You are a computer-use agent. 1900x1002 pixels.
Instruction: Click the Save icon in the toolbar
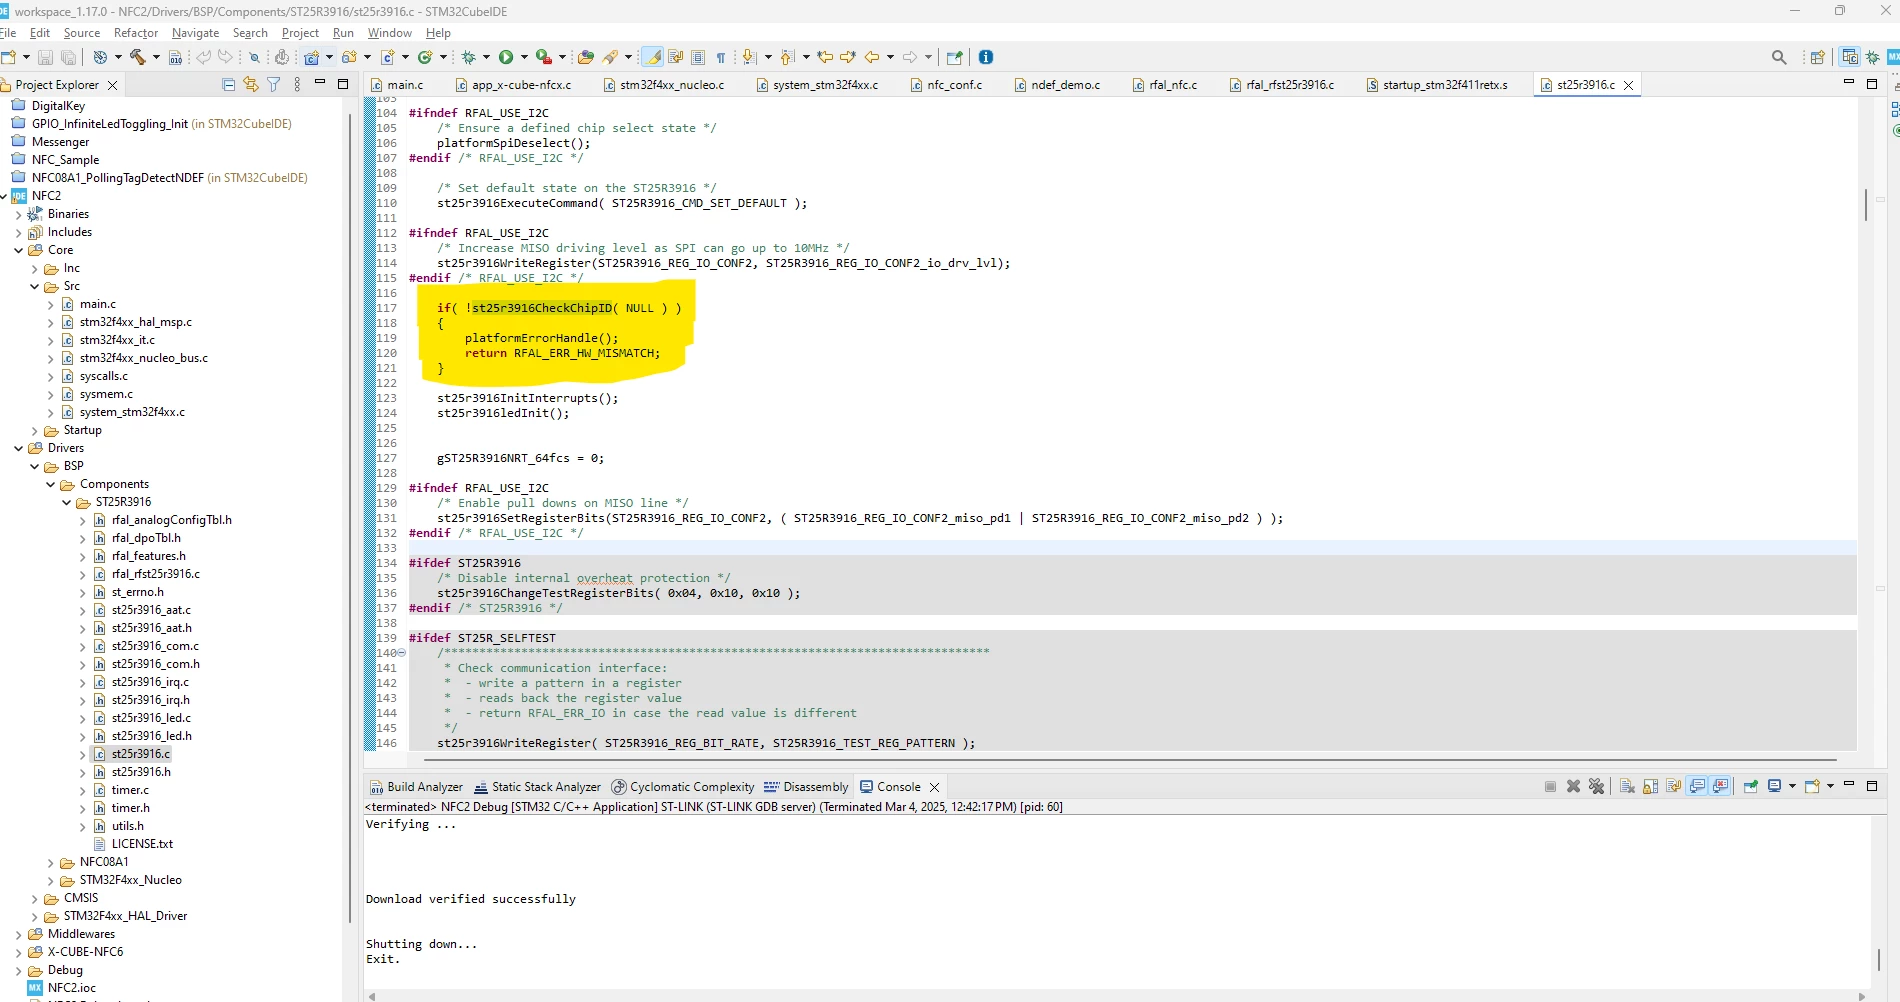[x=45, y=57]
